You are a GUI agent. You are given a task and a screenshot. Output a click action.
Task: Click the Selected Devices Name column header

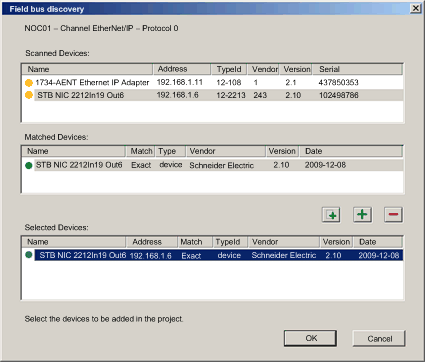pyautogui.click(x=74, y=242)
